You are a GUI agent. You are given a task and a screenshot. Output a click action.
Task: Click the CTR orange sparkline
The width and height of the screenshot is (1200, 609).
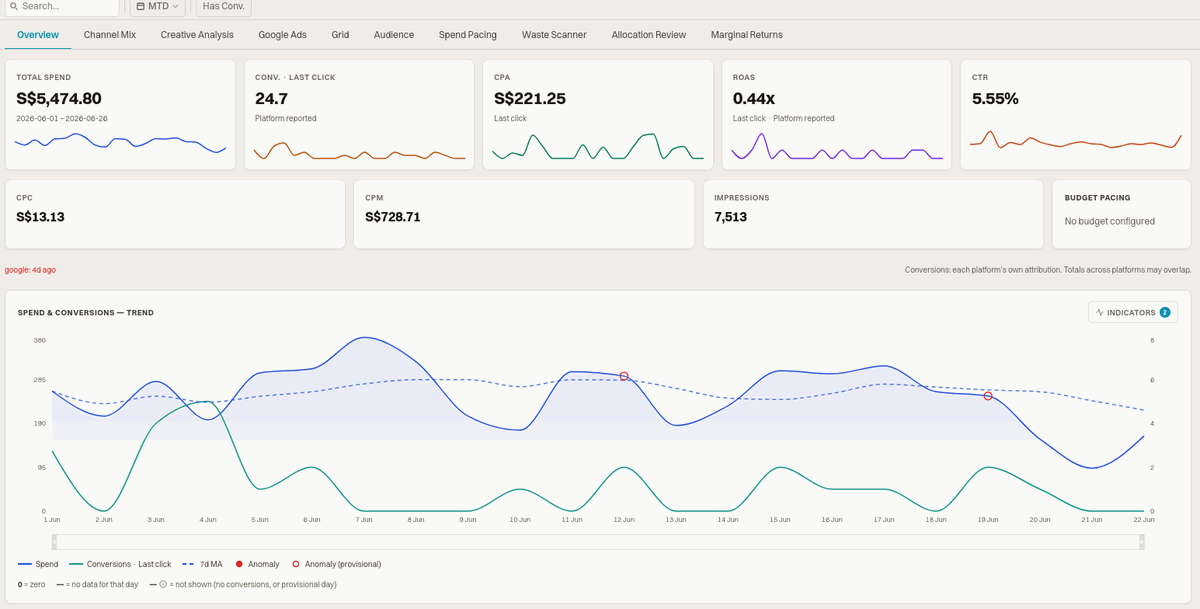pos(1076,140)
